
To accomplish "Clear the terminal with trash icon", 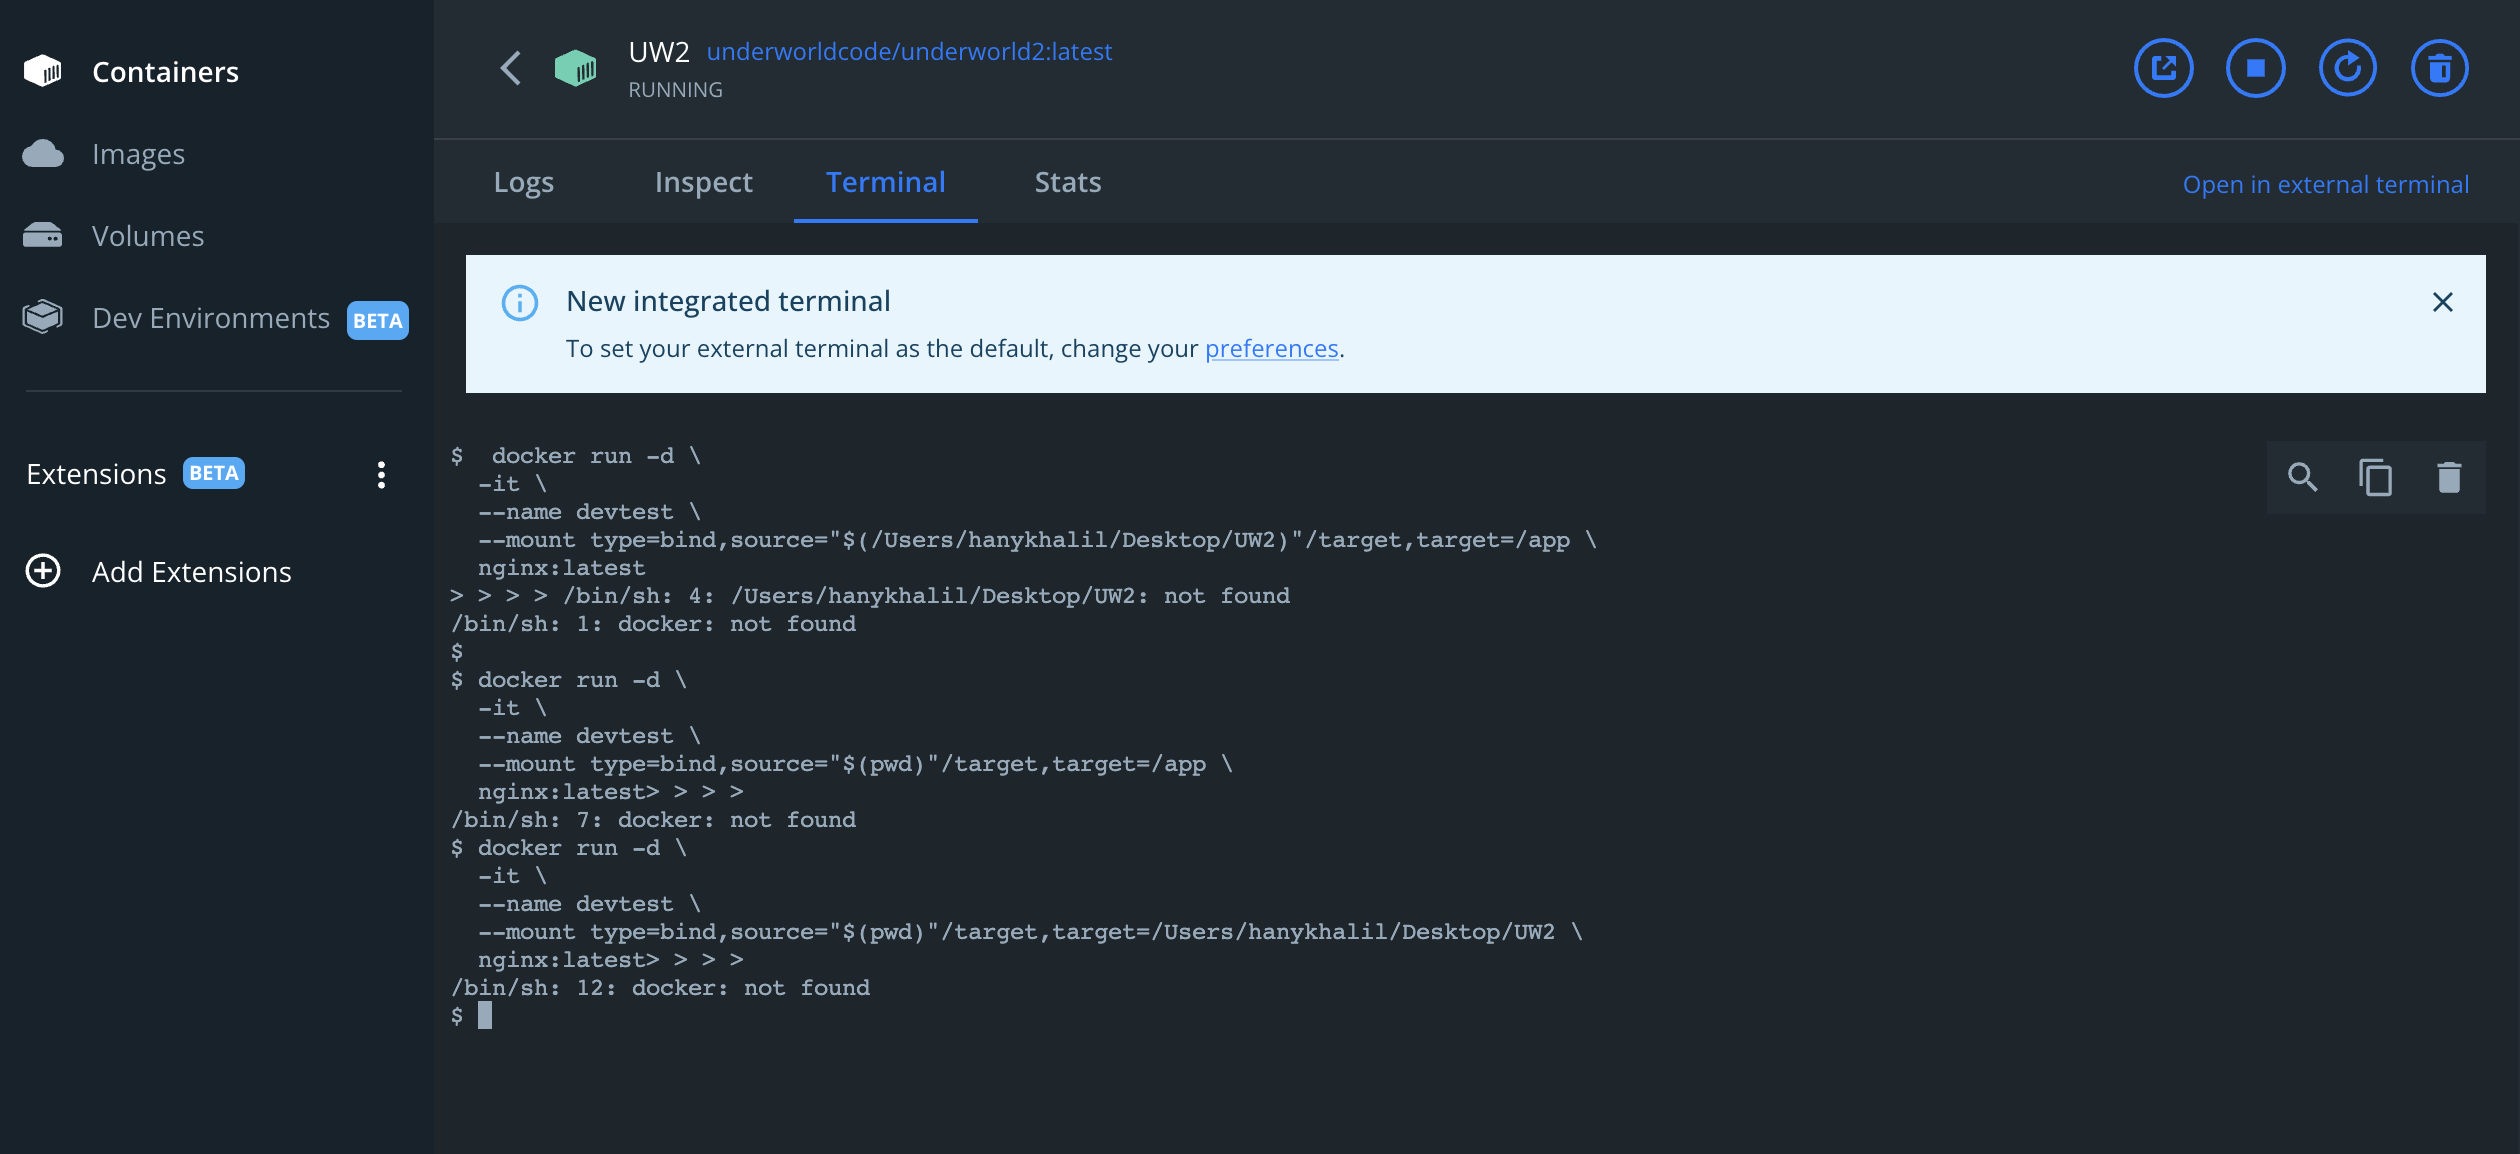I will coord(2448,477).
